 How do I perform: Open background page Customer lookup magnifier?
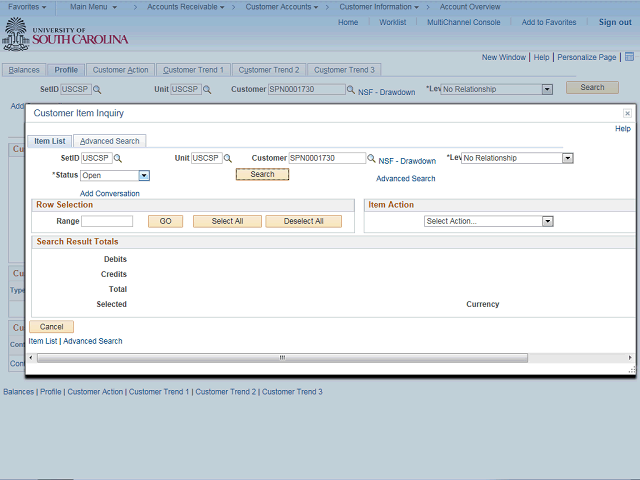(x=351, y=89)
